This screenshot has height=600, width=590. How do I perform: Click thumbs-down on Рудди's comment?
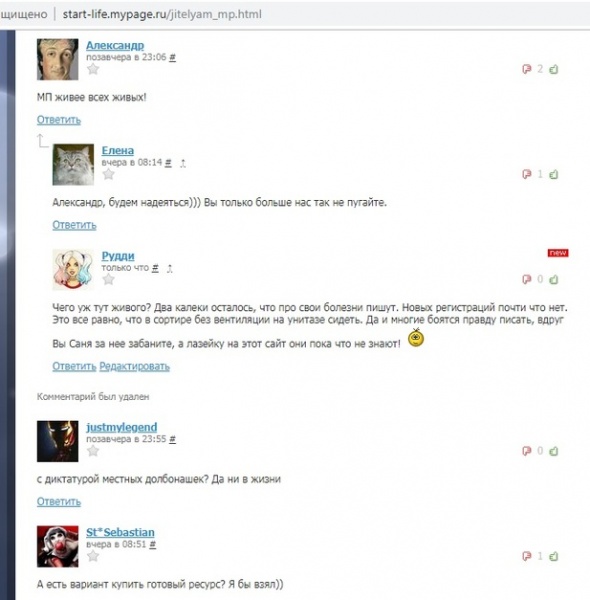(526, 280)
